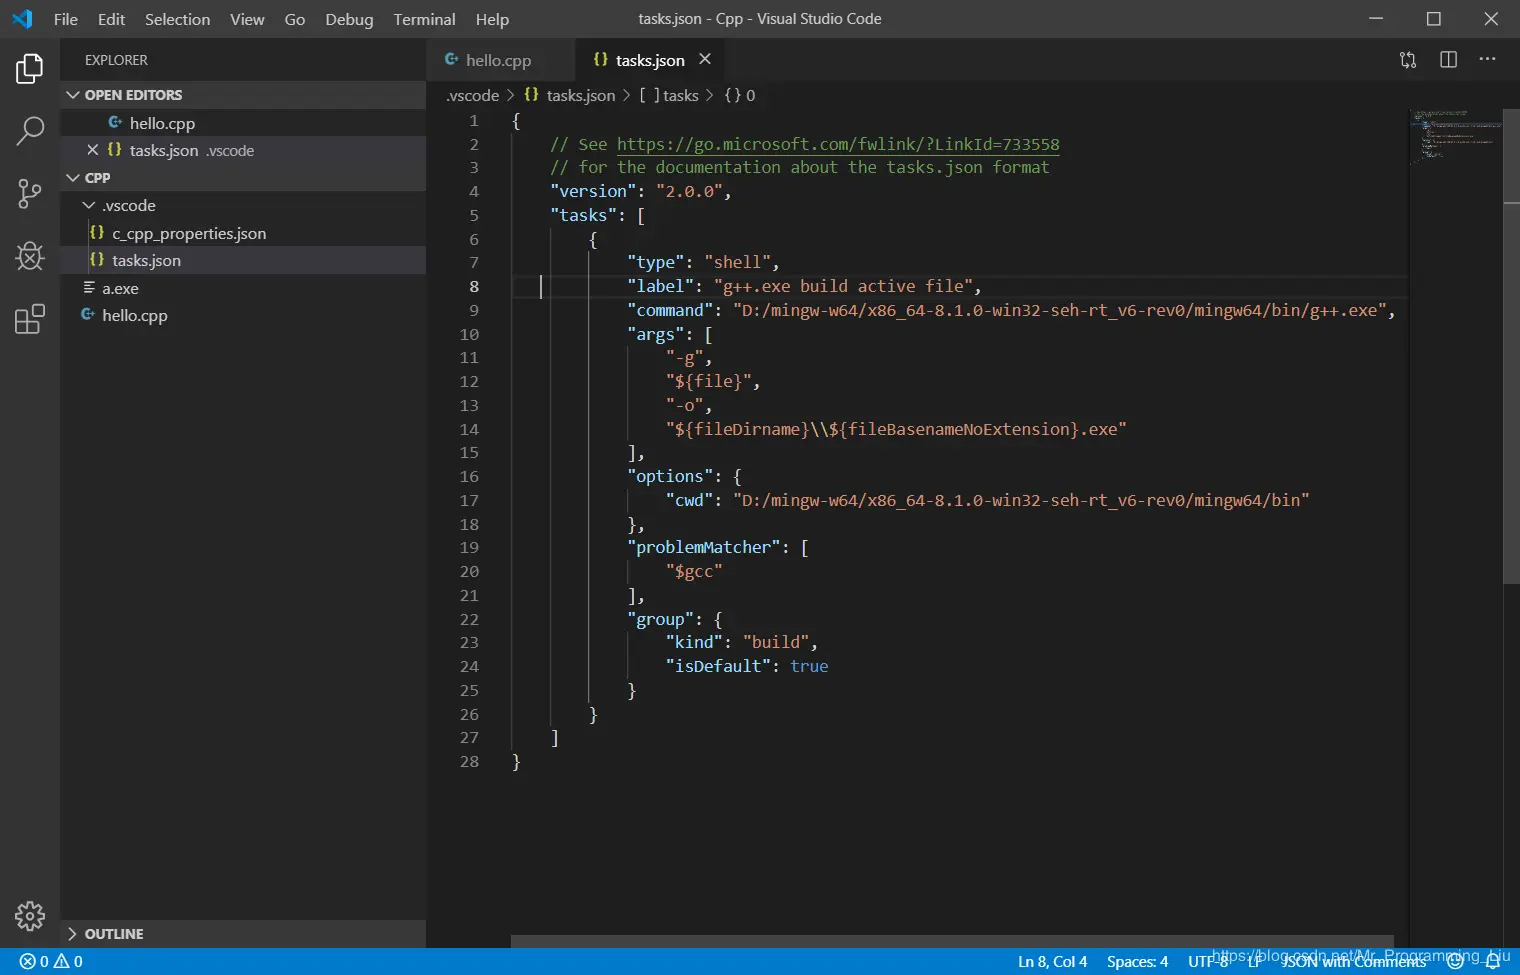The height and width of the screenshot is (975, 1520).
Task: Click the errors count icon in status bar
Action: [x=28, y=961]
